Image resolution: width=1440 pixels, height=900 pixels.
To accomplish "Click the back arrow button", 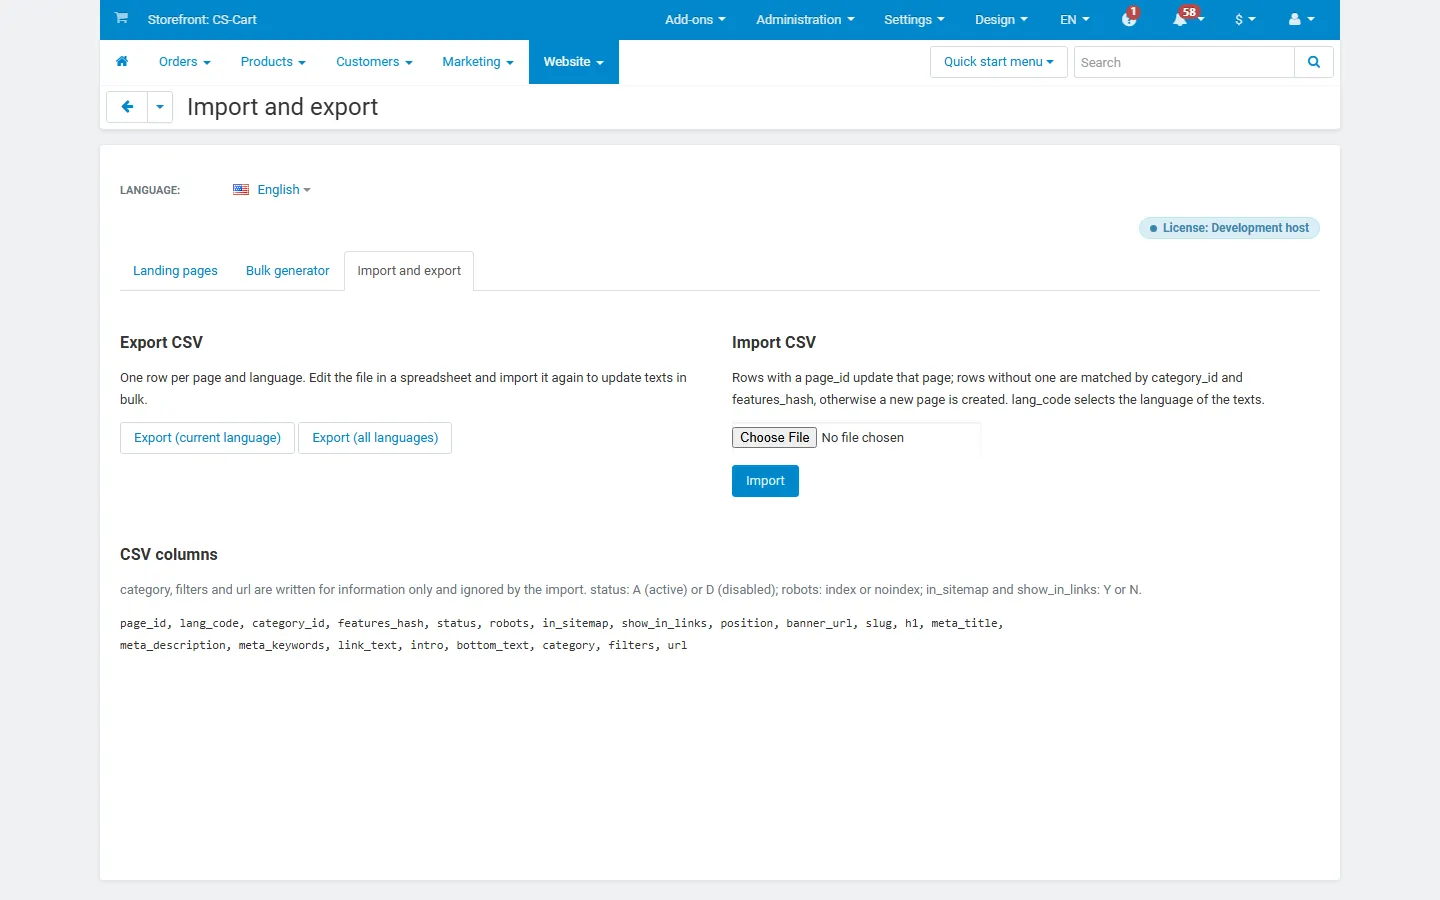I will pyautogui.click(x=127, y=107).
